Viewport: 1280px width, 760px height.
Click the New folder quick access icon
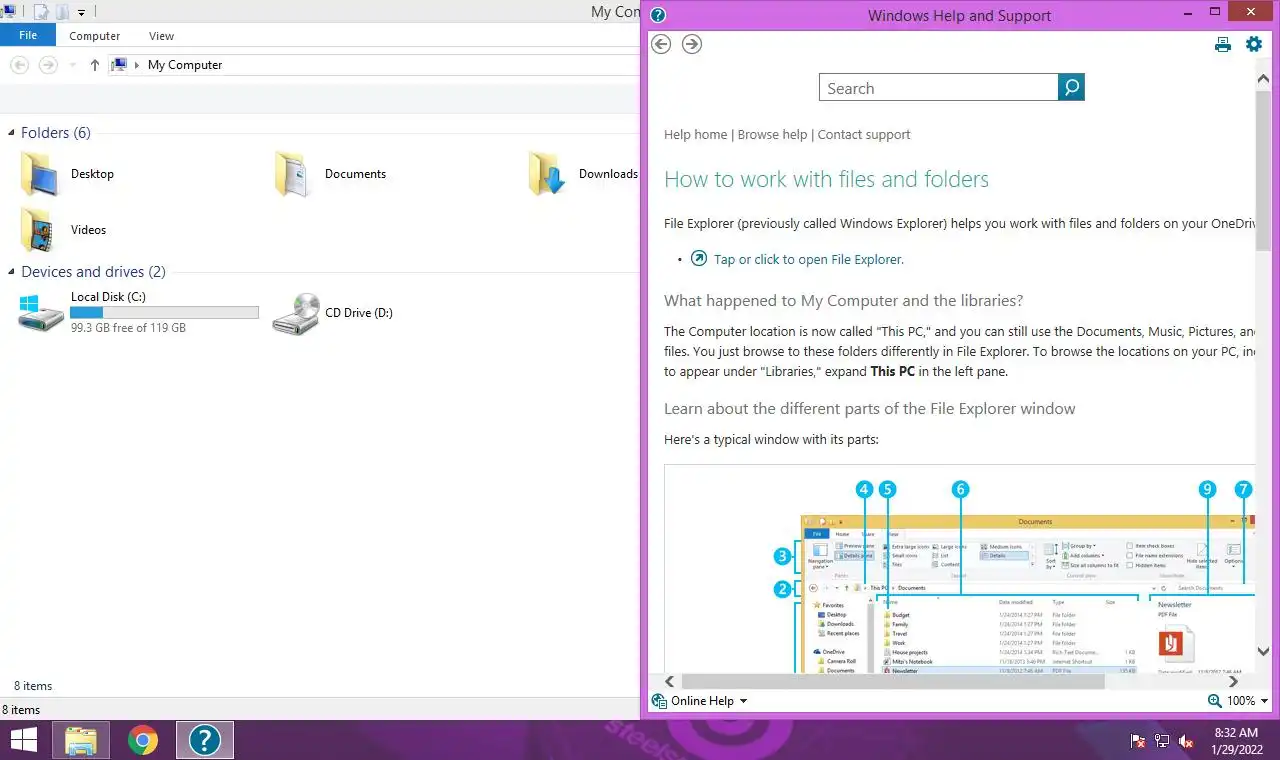tap(62, 12)
